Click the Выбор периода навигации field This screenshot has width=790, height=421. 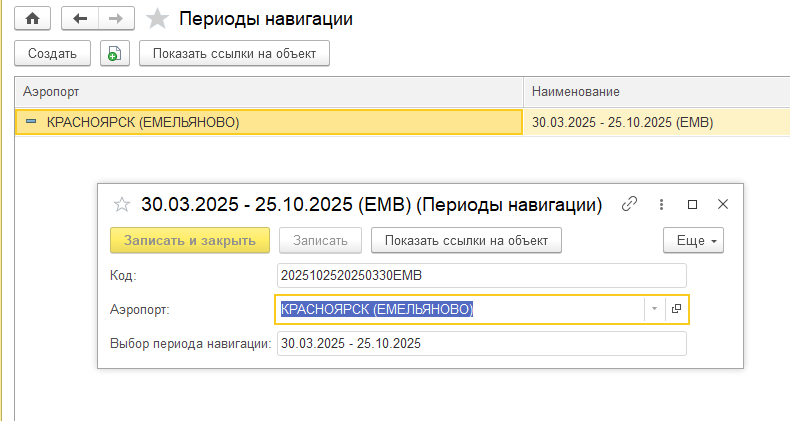coord(482,343)
